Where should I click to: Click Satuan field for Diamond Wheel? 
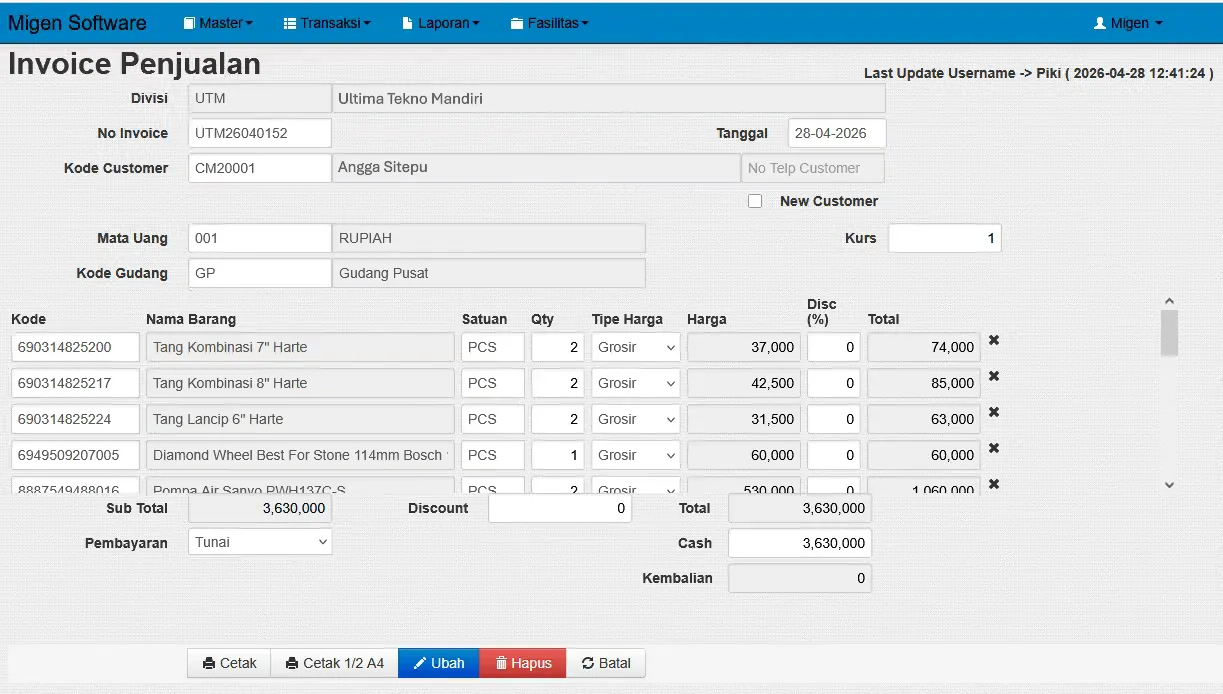(x=493, y=455)
